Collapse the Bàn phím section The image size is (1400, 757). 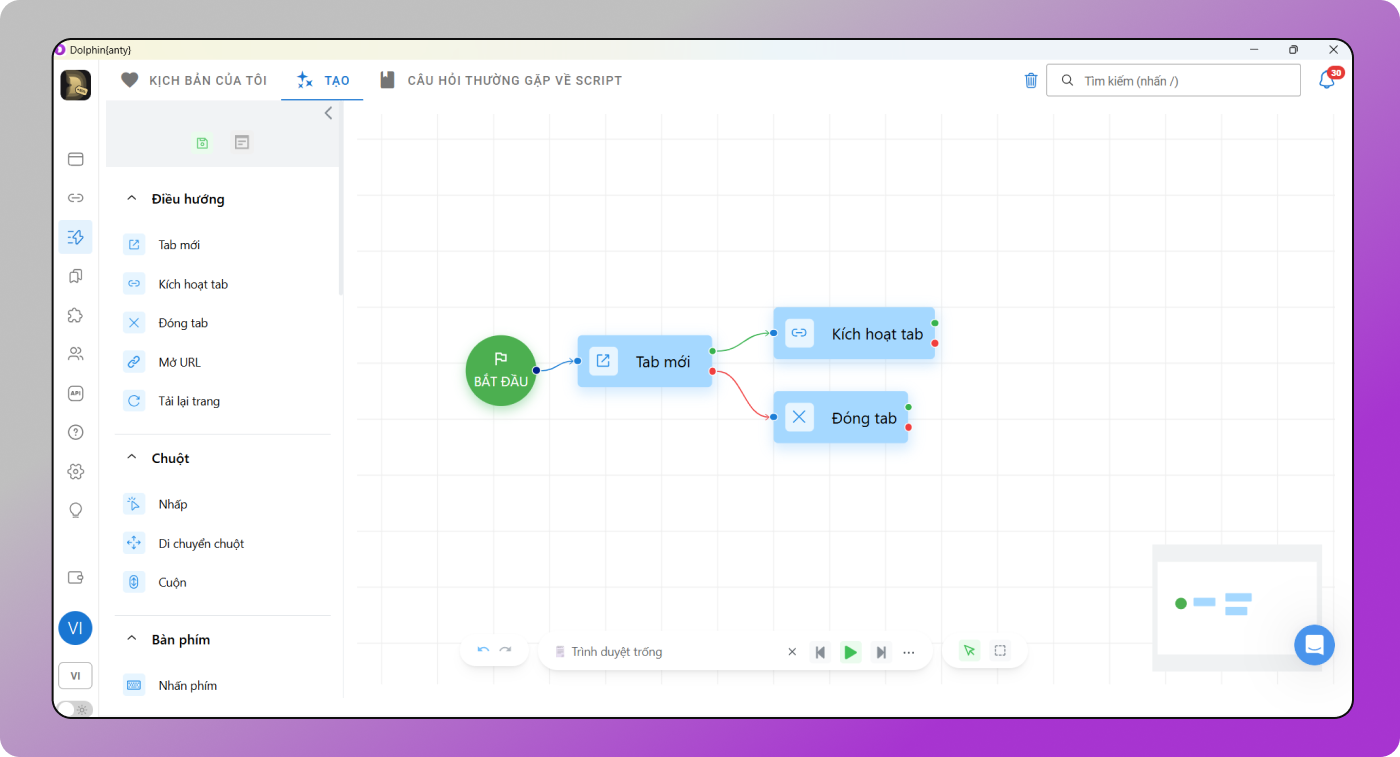(131, 639)
